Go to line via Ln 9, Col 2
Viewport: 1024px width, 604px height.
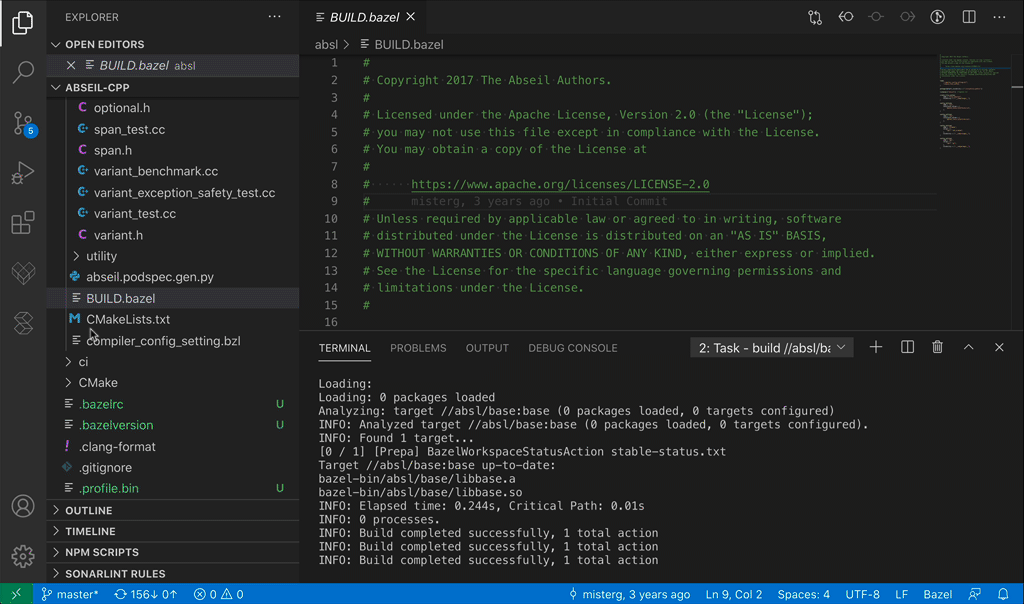coord(733,594)
